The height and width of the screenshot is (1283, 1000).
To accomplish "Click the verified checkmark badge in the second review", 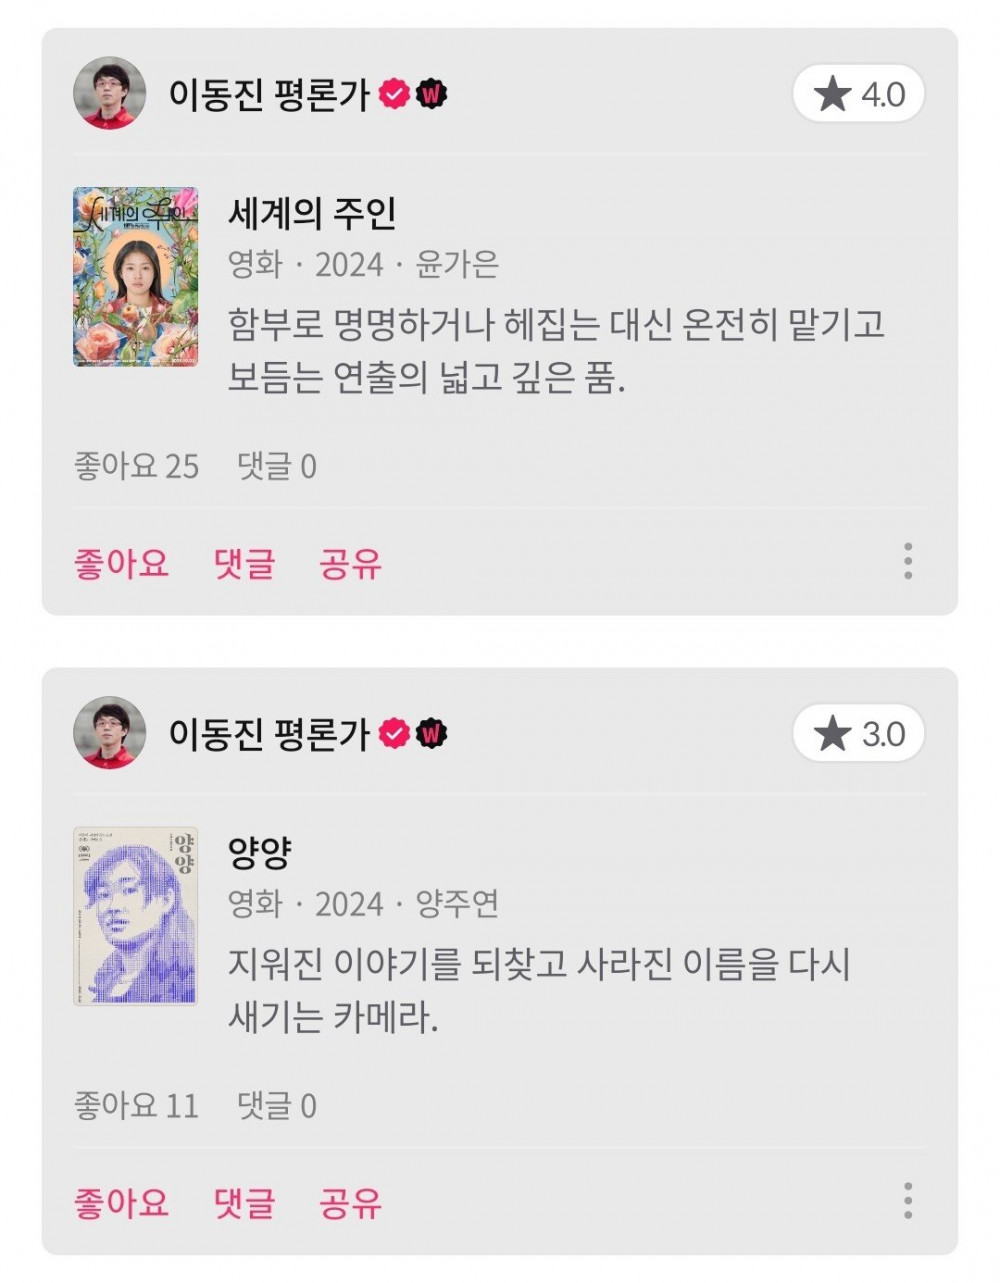I will 396,734.
